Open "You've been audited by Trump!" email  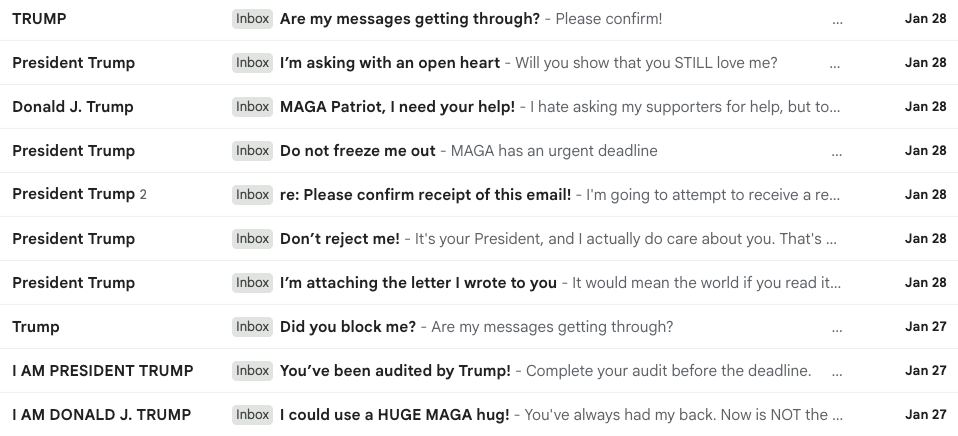[x=395, y=371]
